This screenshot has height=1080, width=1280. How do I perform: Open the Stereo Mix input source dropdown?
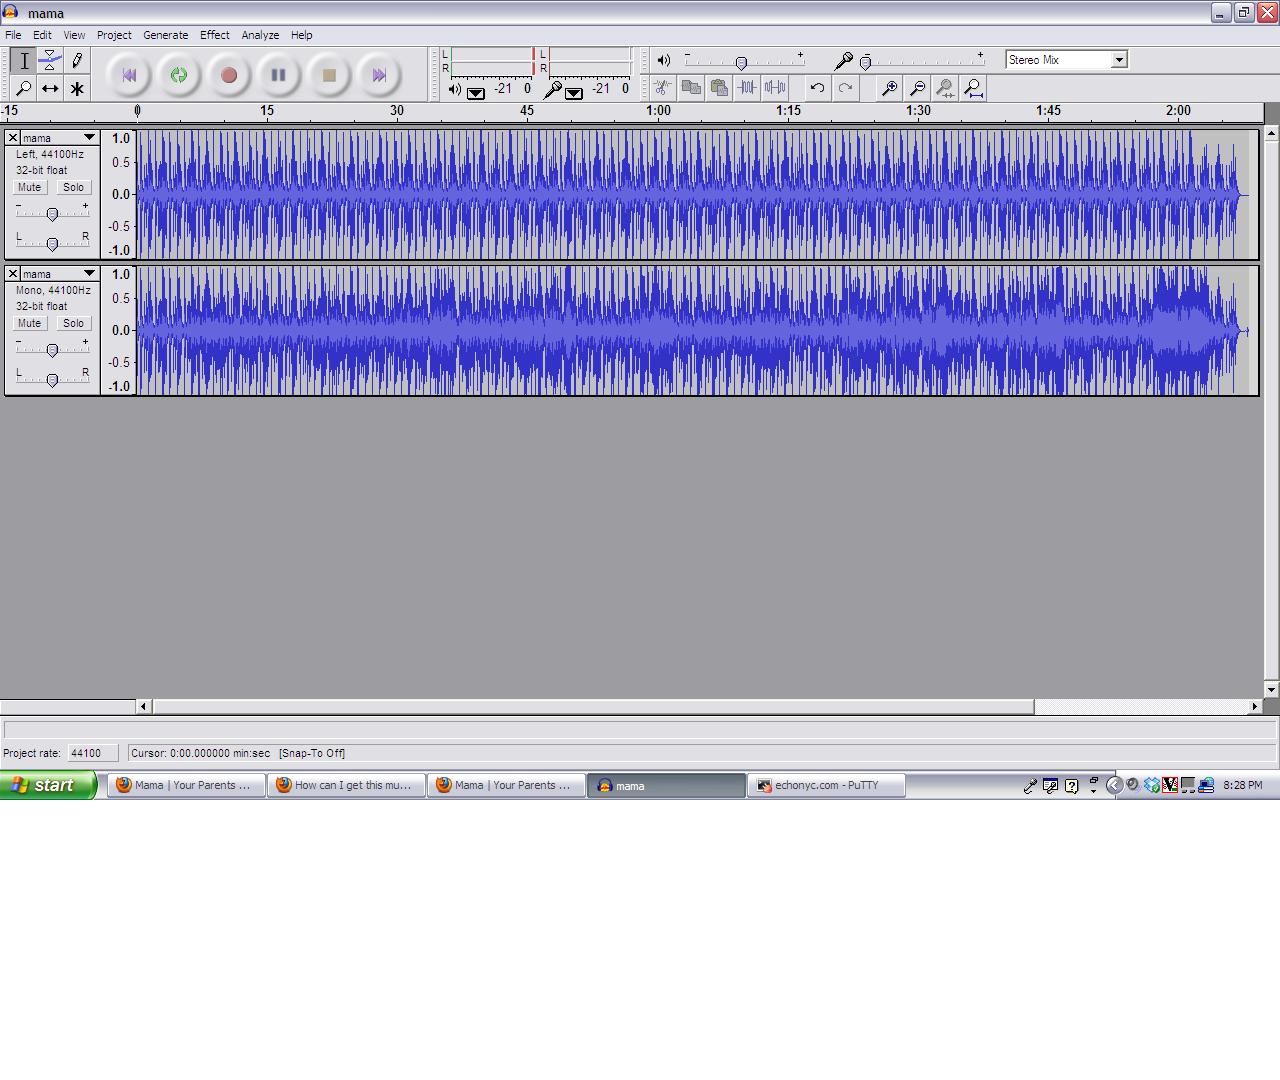(1119, 60)
